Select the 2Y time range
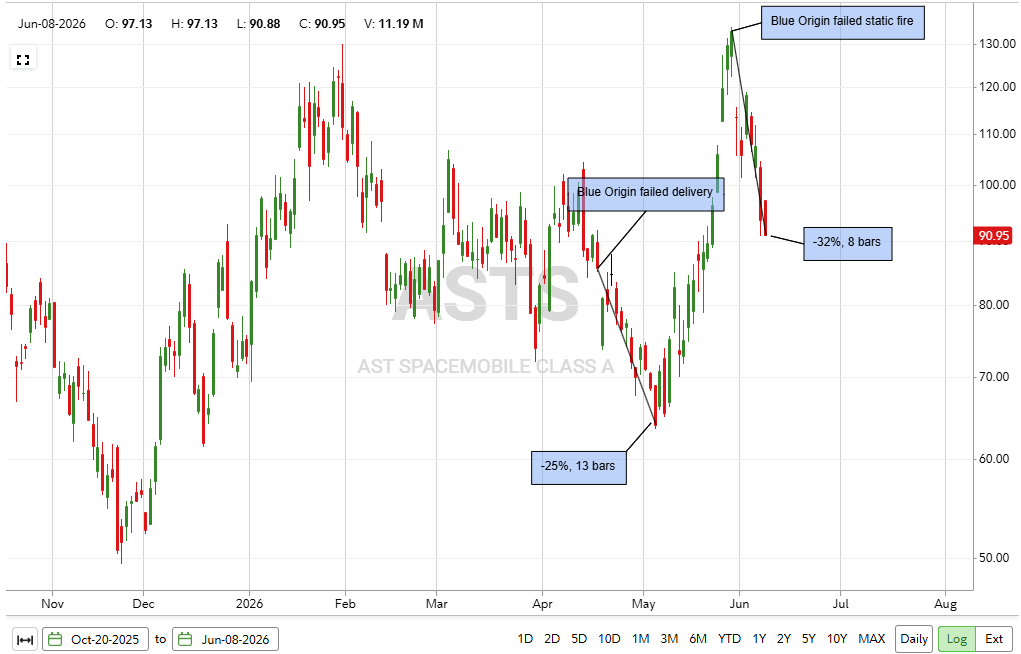 [784, 639]
